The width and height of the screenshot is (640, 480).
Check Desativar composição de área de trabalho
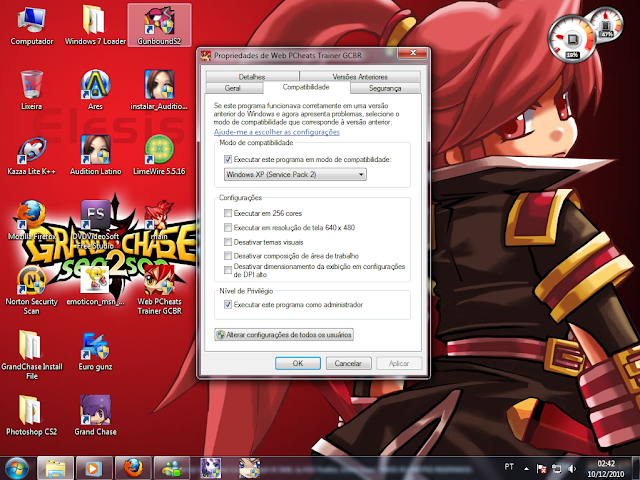coord(228,256)
